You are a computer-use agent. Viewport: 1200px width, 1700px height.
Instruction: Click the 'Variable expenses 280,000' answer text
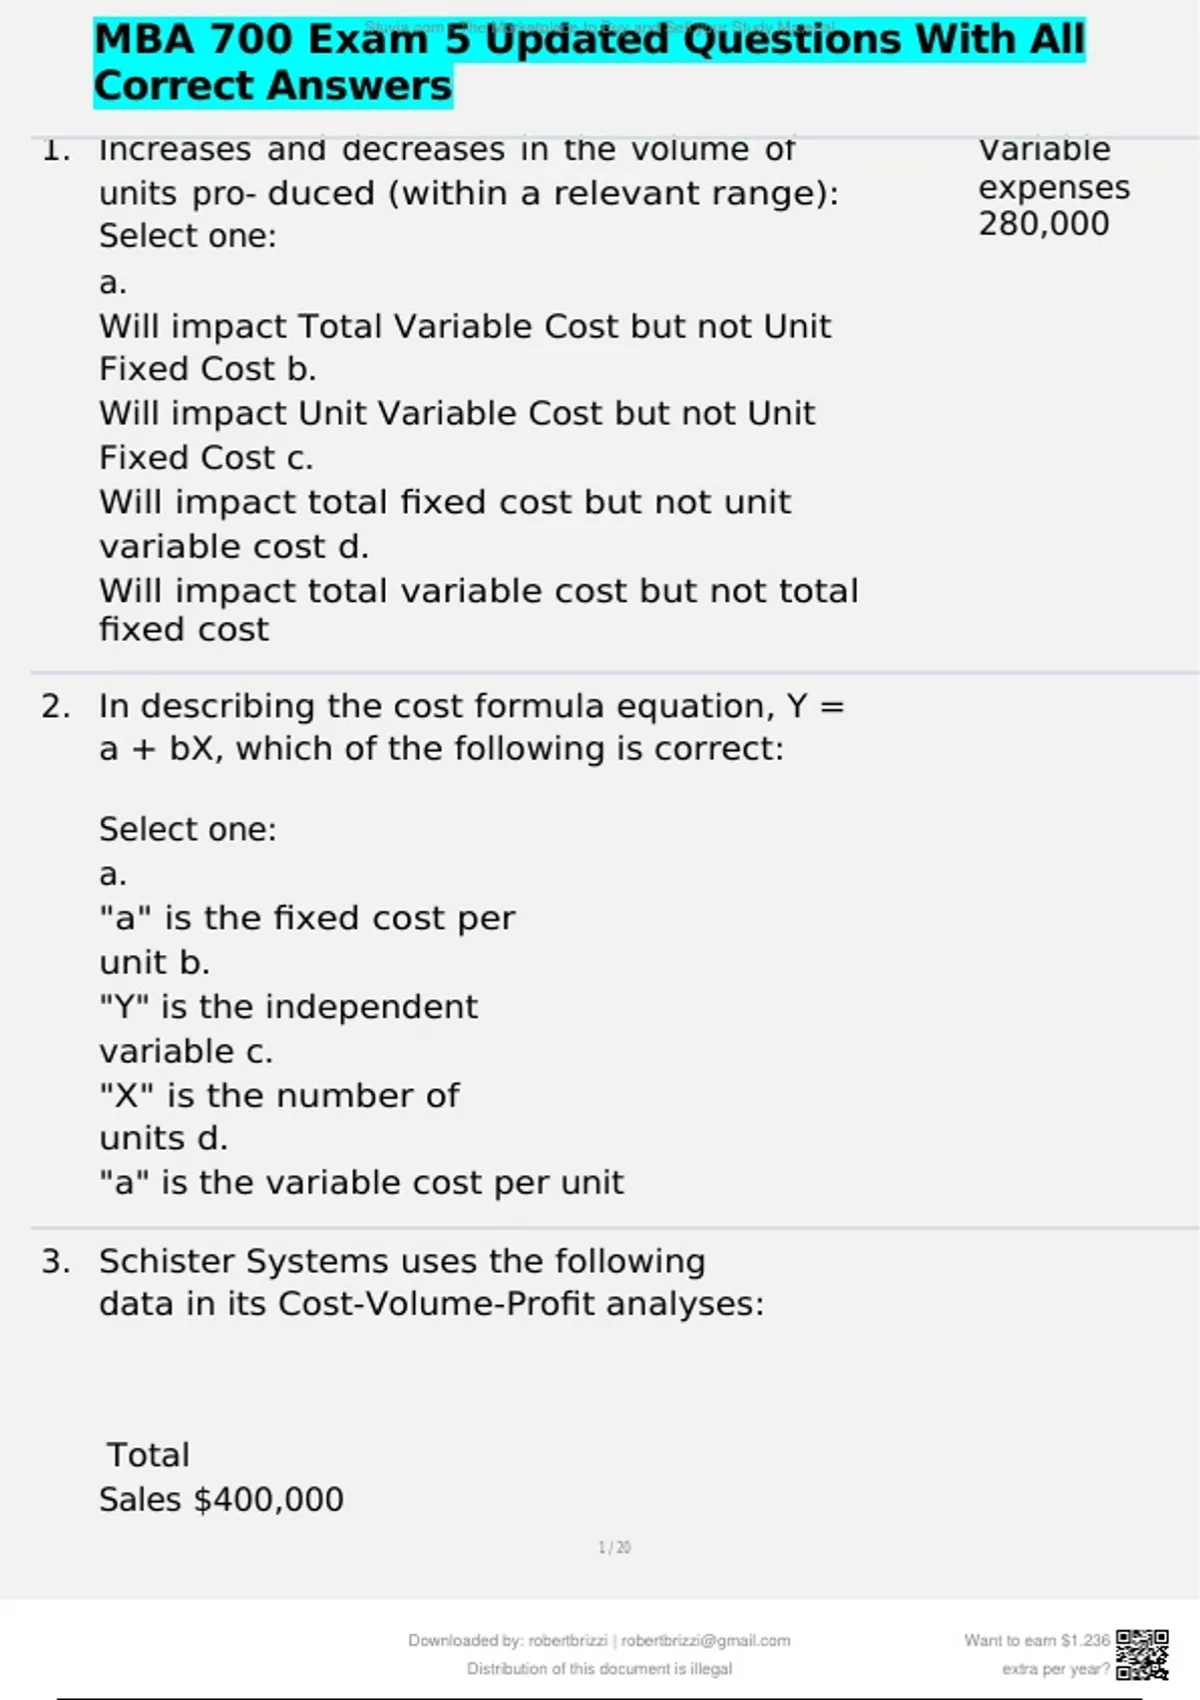coord(1053,187)
